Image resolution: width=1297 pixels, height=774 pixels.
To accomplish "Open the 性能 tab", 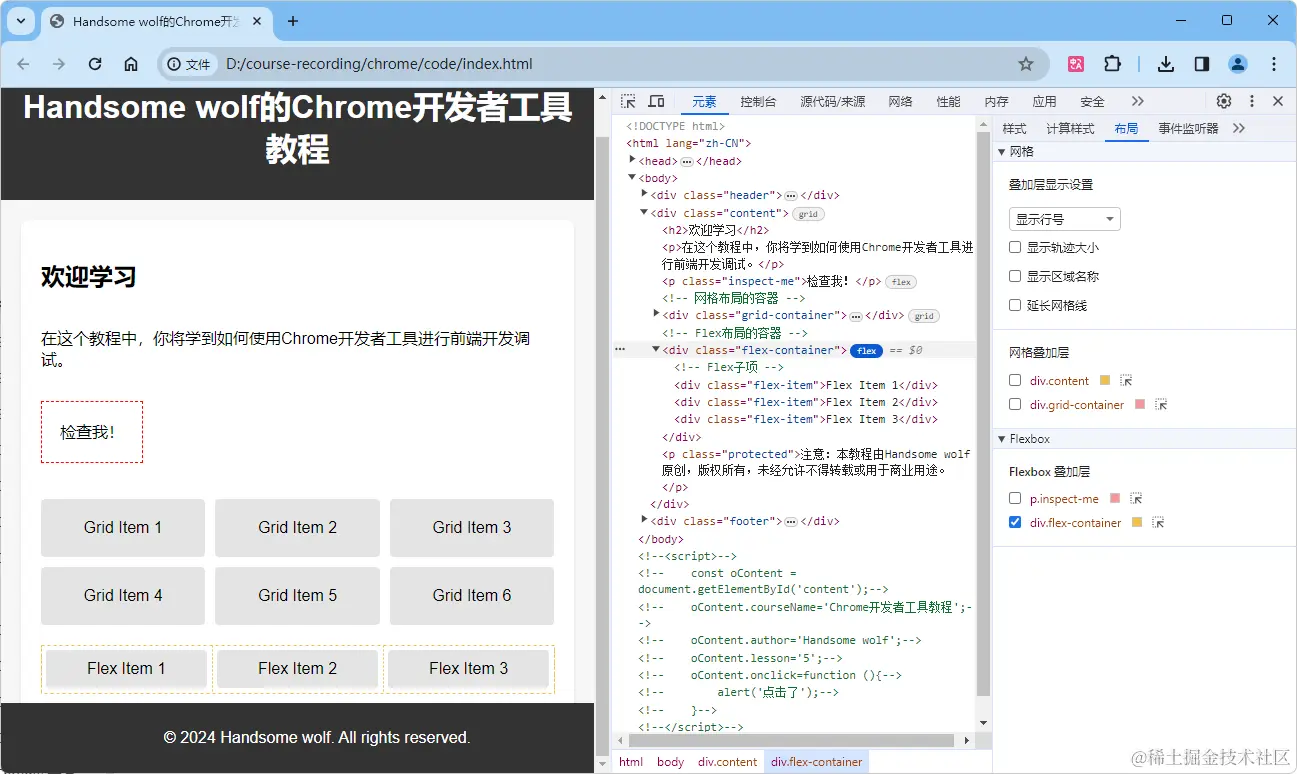I will click(x=948, y=101).
